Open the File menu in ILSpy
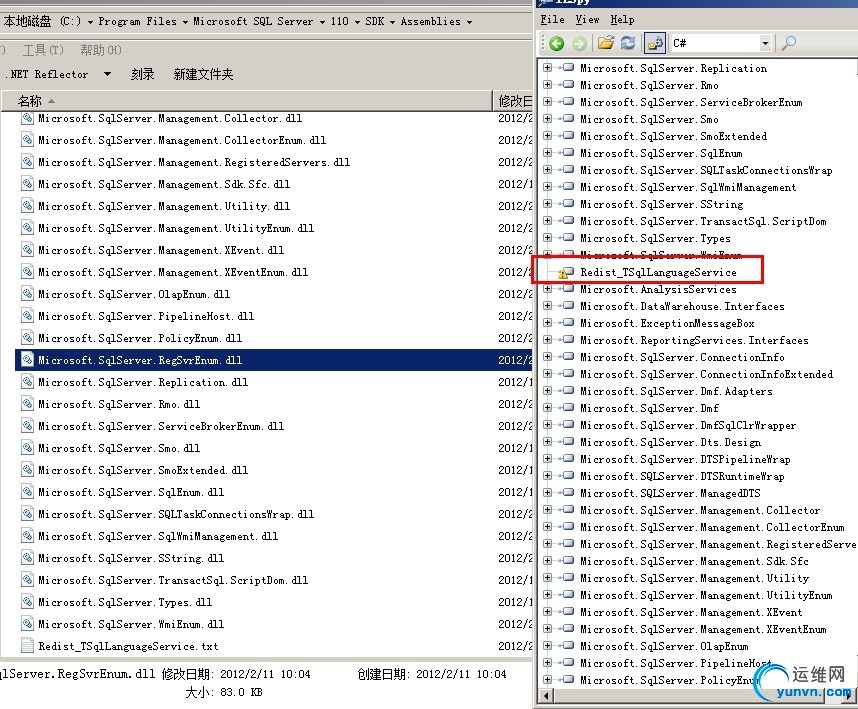Screen dimensions: 858x709 click(552, 20)
